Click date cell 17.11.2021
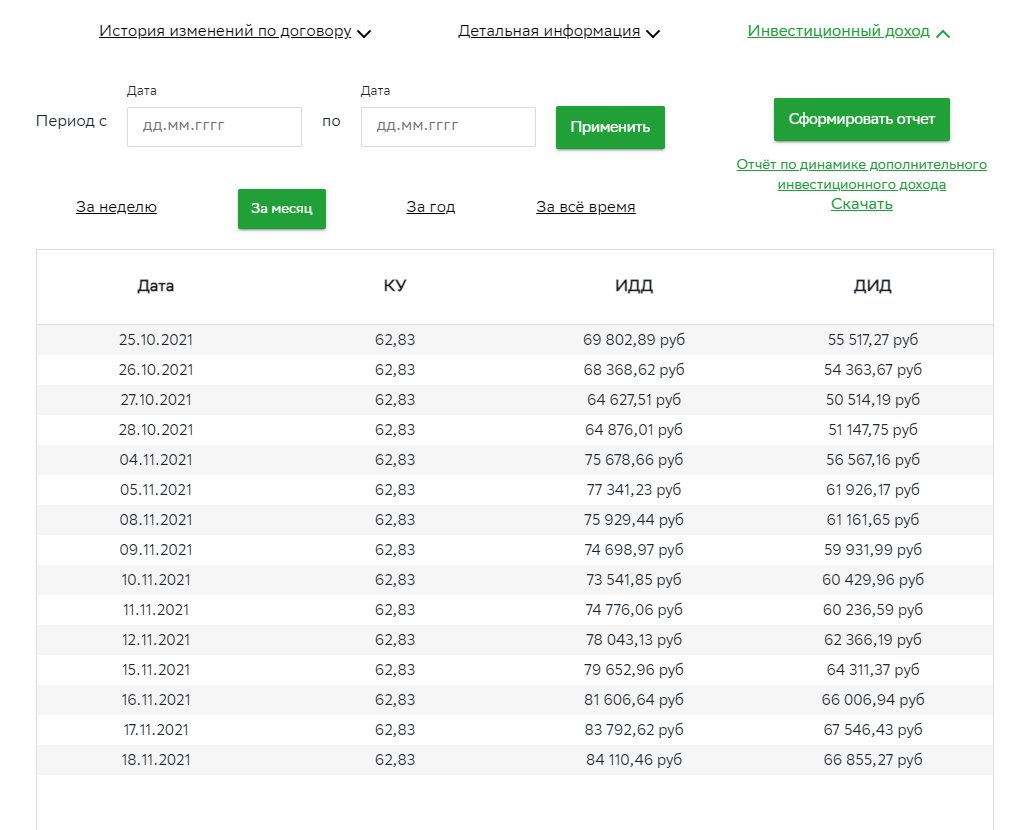Image resolution: width=1033 pixels, height=830 pixels. pyautogui.click(x=155, y=730)
